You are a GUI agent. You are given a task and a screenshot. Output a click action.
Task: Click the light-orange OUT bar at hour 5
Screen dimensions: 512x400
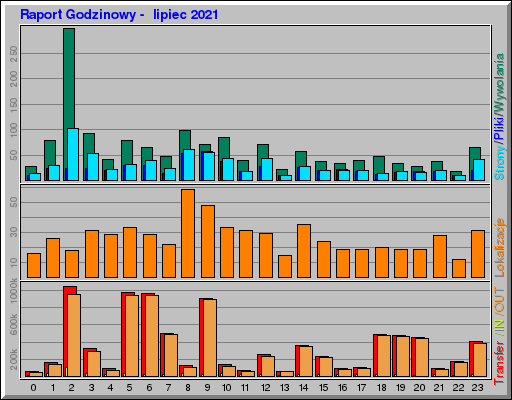click(132, 336)
